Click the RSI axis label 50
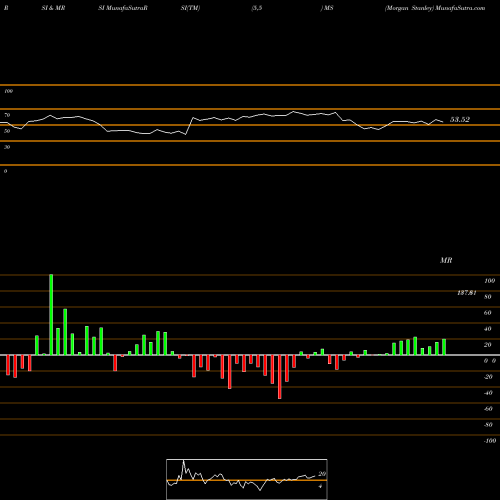The width and height of the screenshot is (500, 500). click(7, 131)
